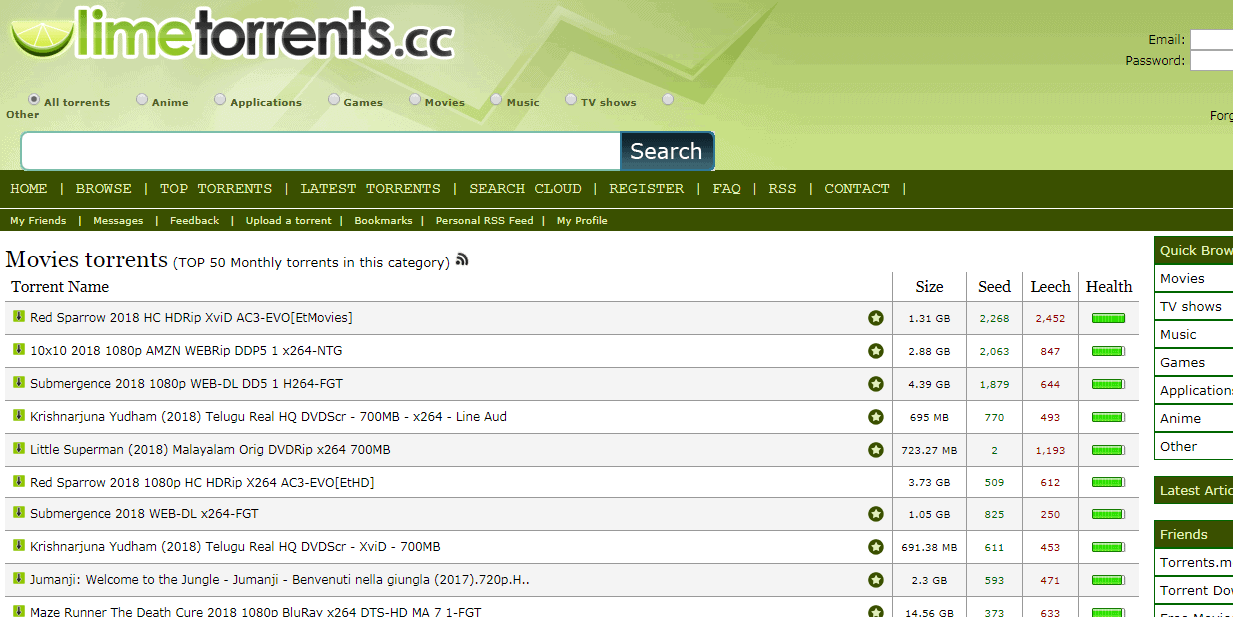This screenshot has height=617, width=1233.
Task: Click download arrow icon for Jumanji row
Action: [18, 579]
